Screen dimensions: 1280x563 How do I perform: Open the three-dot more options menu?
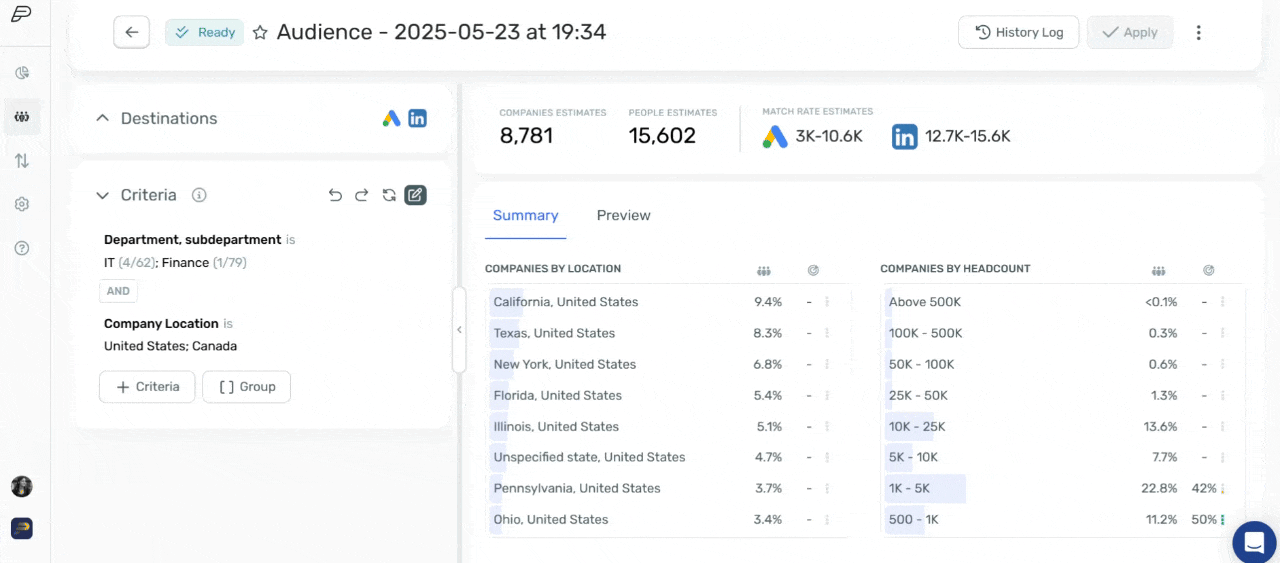click(1198, 32)
